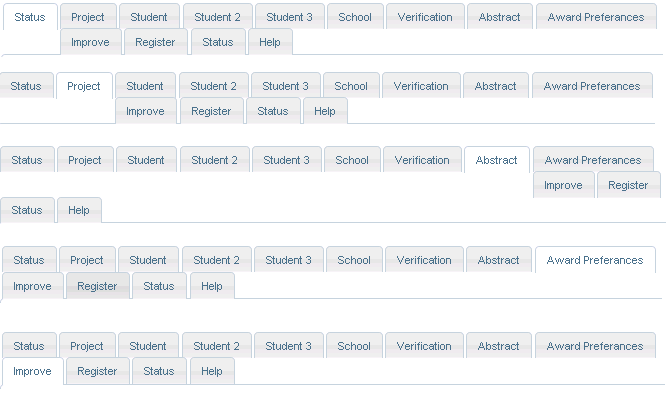Screen dimensions: 670x408
Task: Click the highlighted Abstract tab in third strip
Action: pyautogui.click(x=497, y=160)
